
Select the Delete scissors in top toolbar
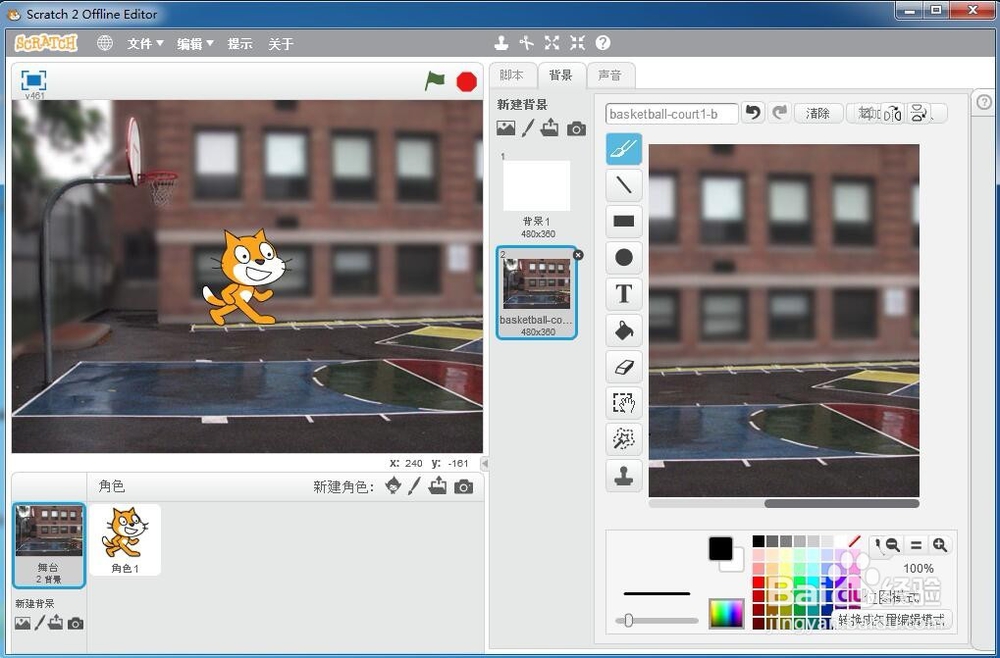click(x=526, y=43)
